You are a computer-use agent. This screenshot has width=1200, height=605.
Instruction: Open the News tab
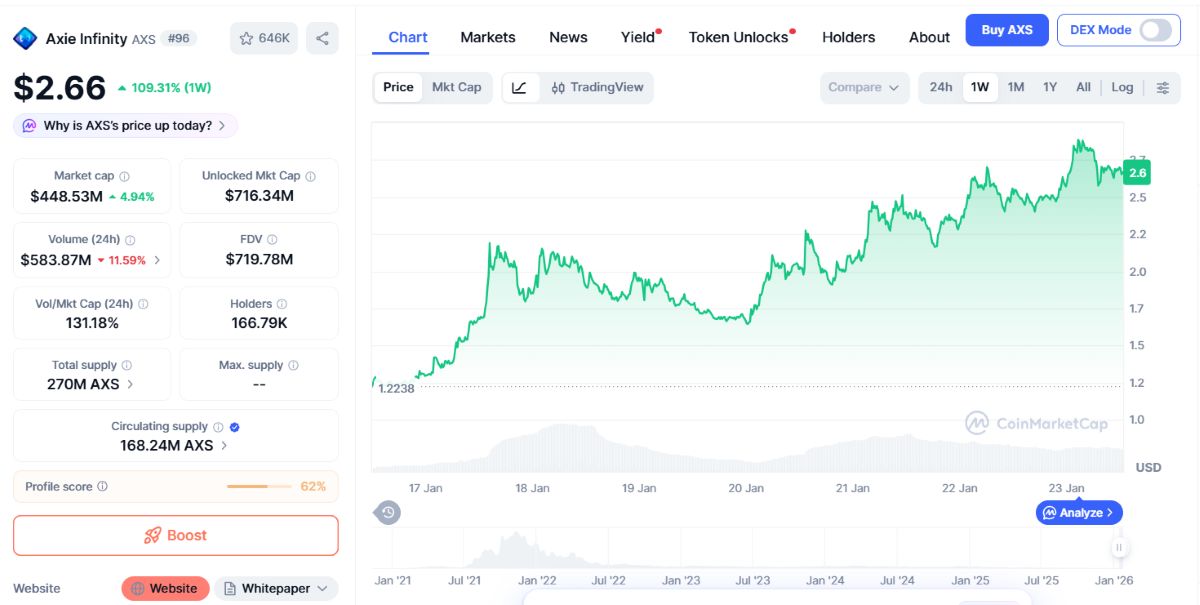point(568,37)
